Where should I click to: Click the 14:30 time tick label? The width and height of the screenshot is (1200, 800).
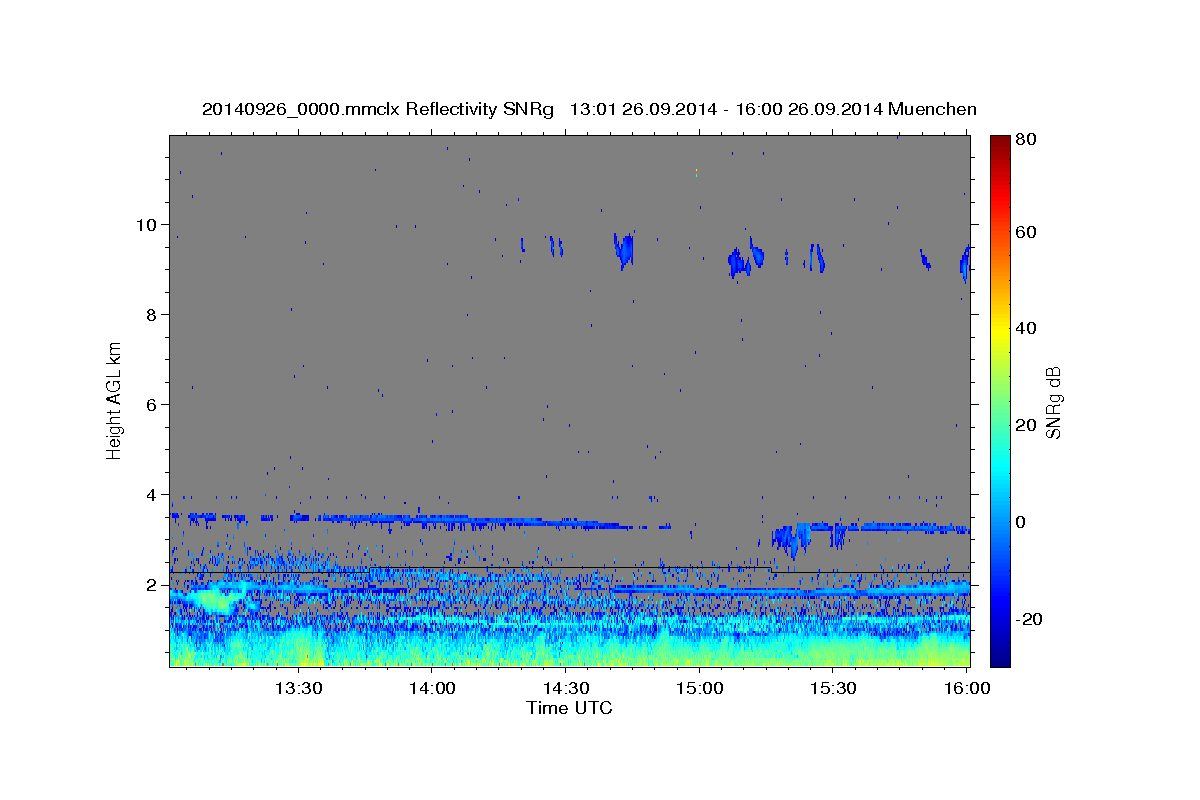[x=566, y=688]
